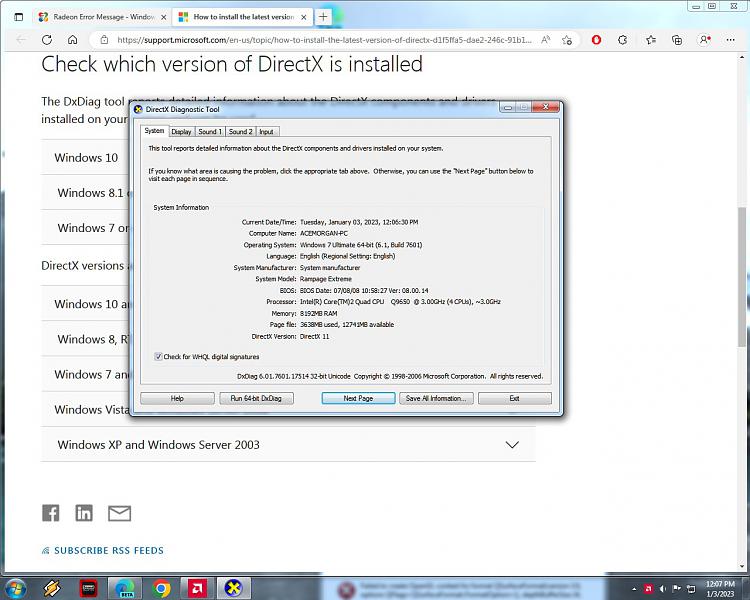
Task: Open the Action Center flag icon
Action: [x=676, y=589]
